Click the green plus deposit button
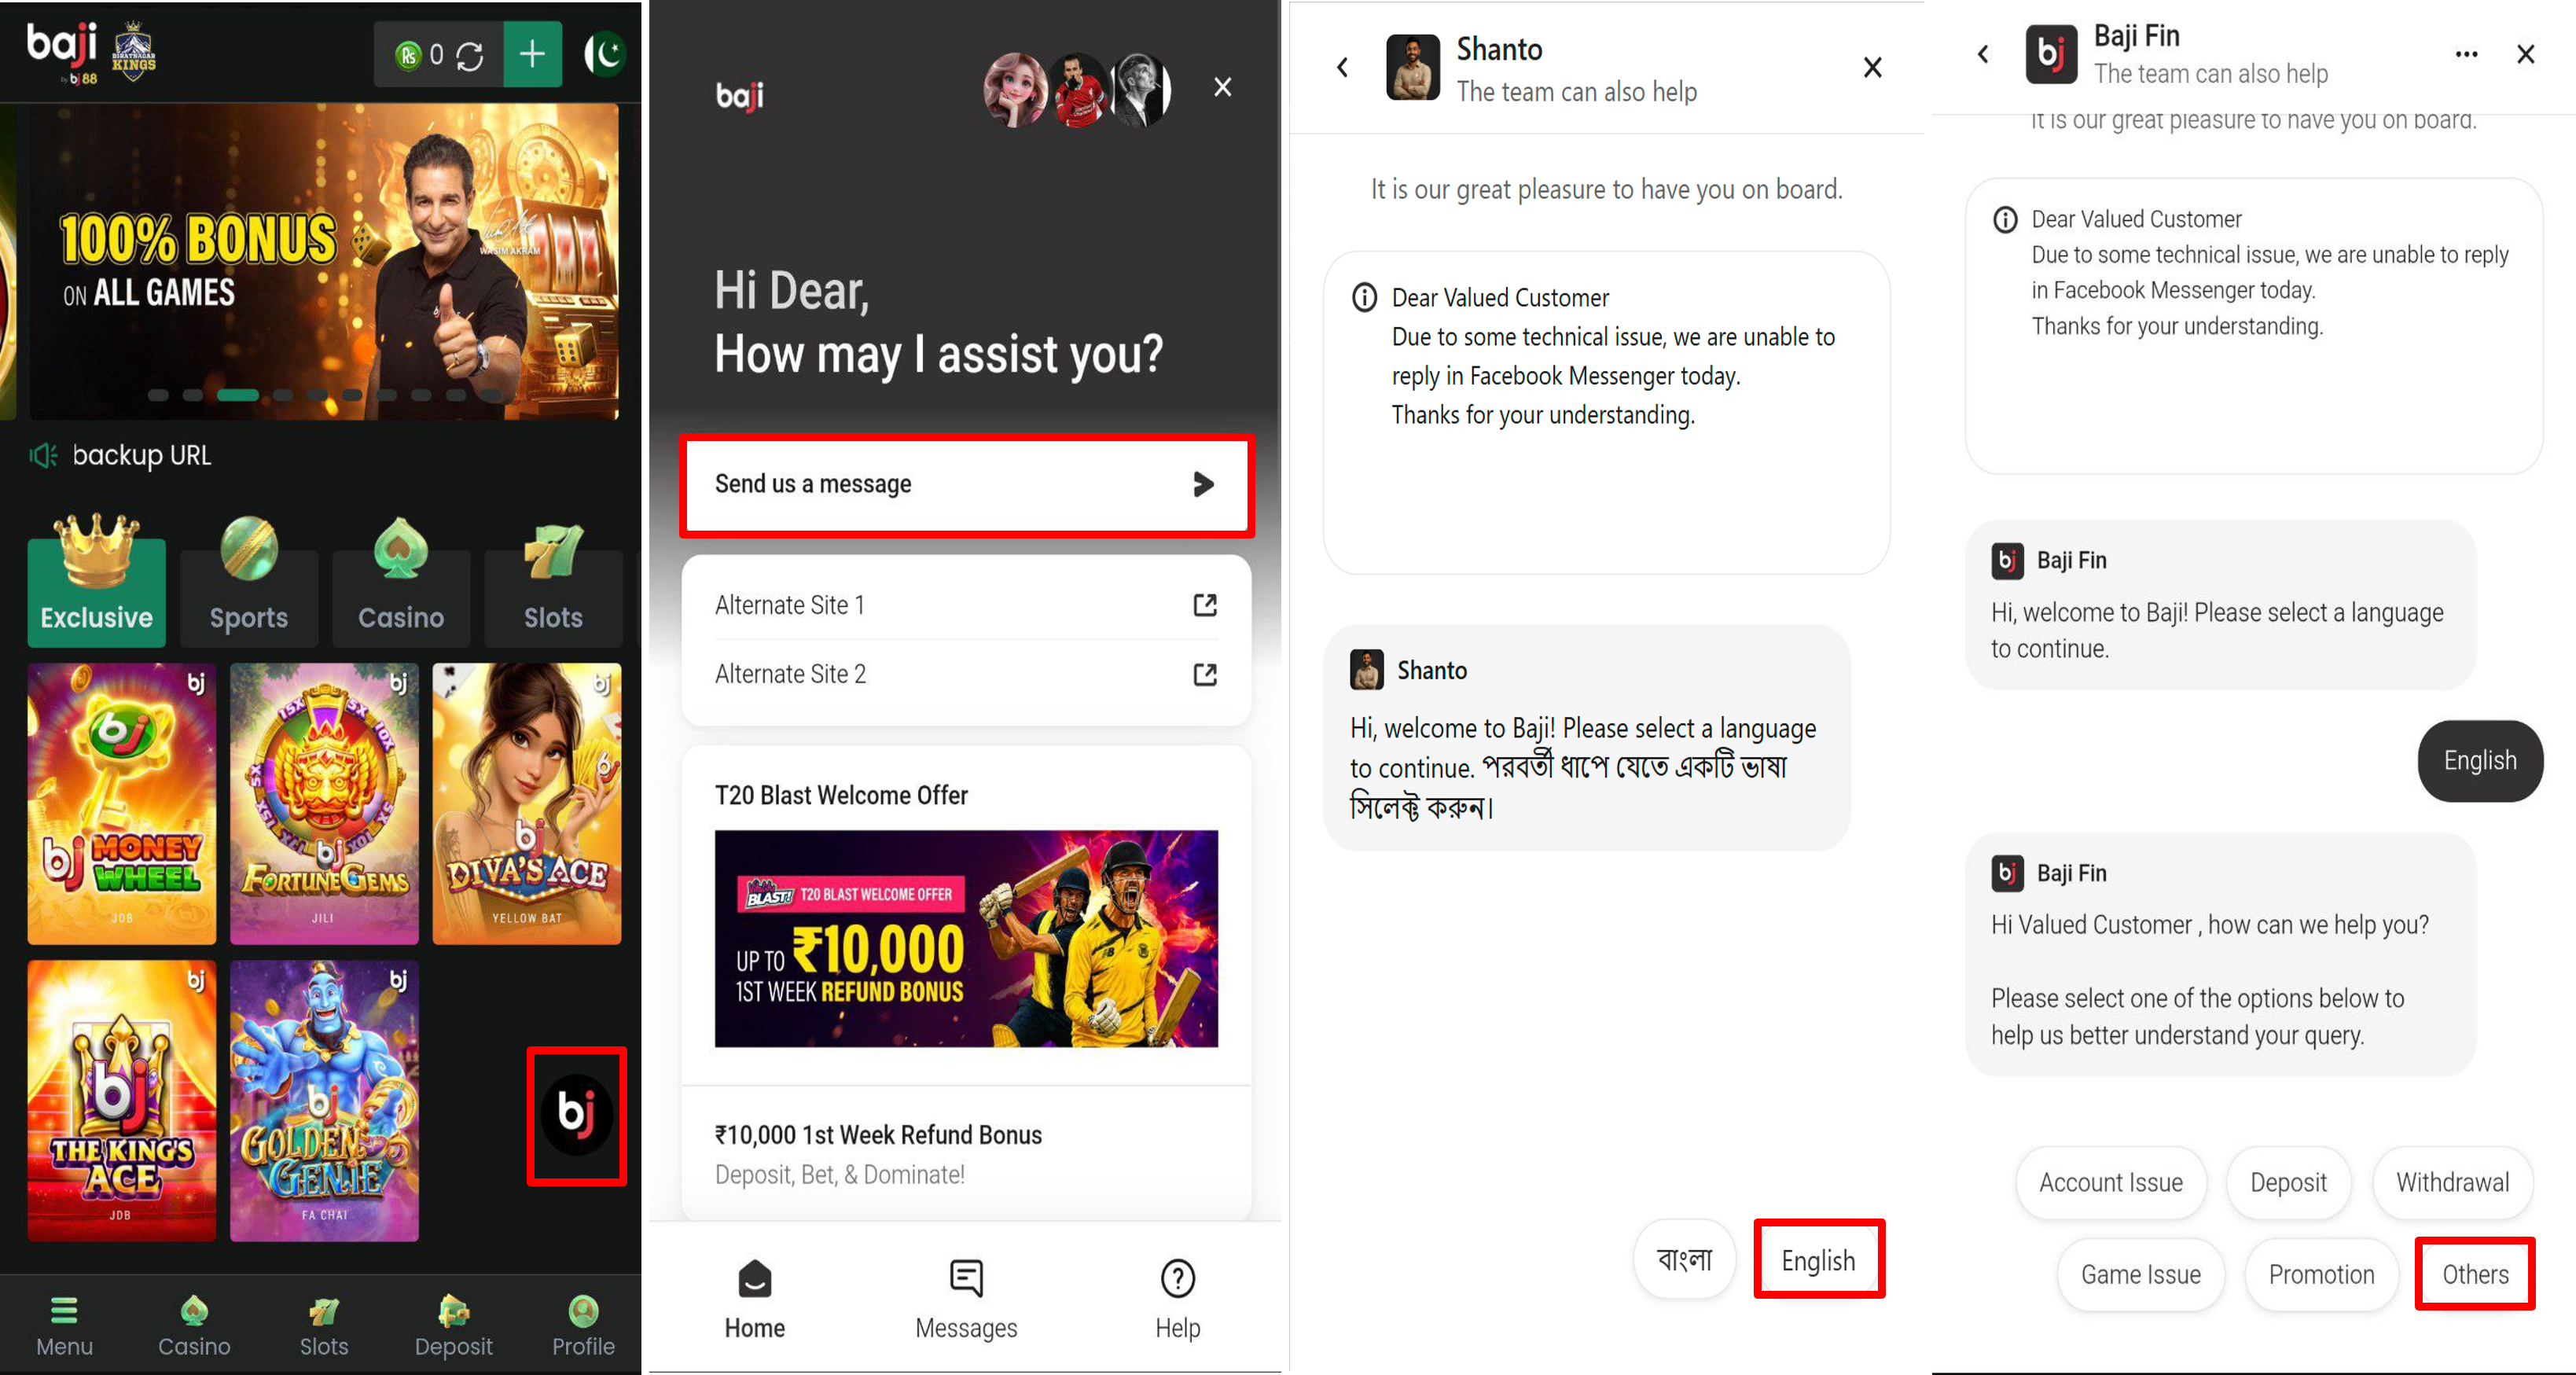Screen dimensions: 2576x1375 [x=533, y=54]
